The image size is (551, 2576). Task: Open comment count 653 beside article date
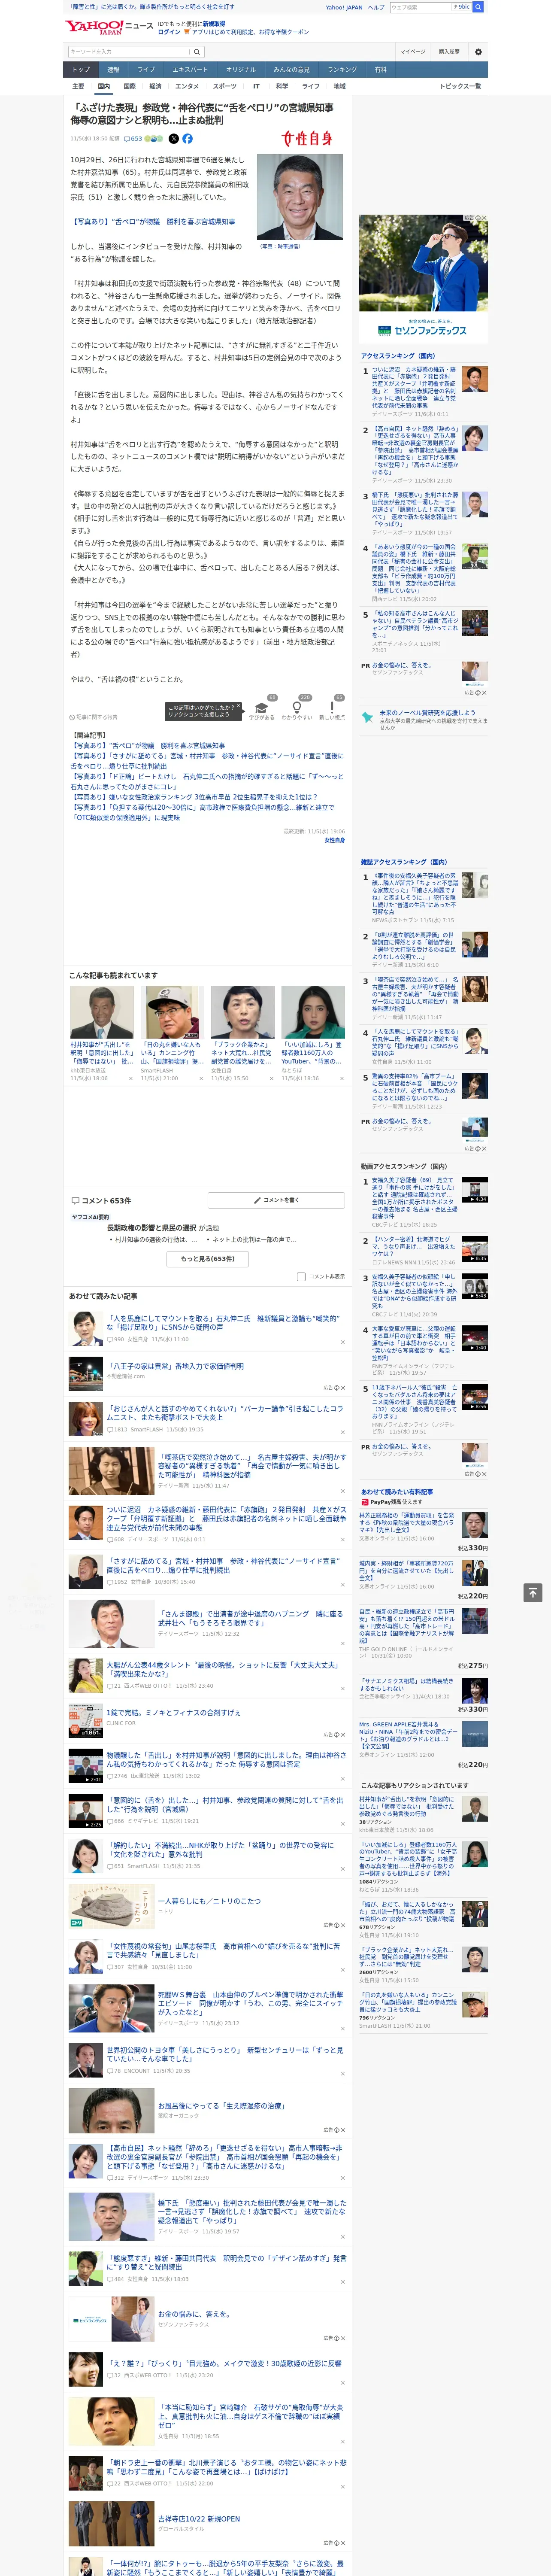(x=134, y=139)
